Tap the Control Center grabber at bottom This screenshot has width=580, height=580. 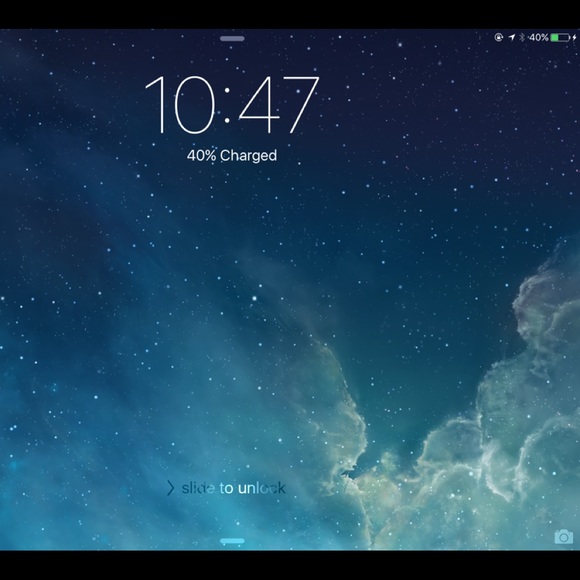232,541
